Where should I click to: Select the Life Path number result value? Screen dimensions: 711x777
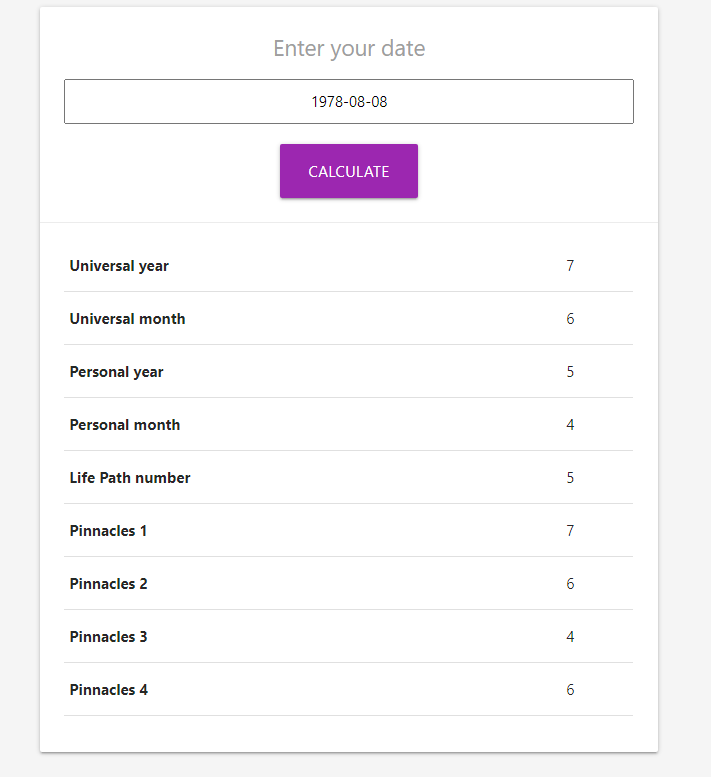[570, 478]
